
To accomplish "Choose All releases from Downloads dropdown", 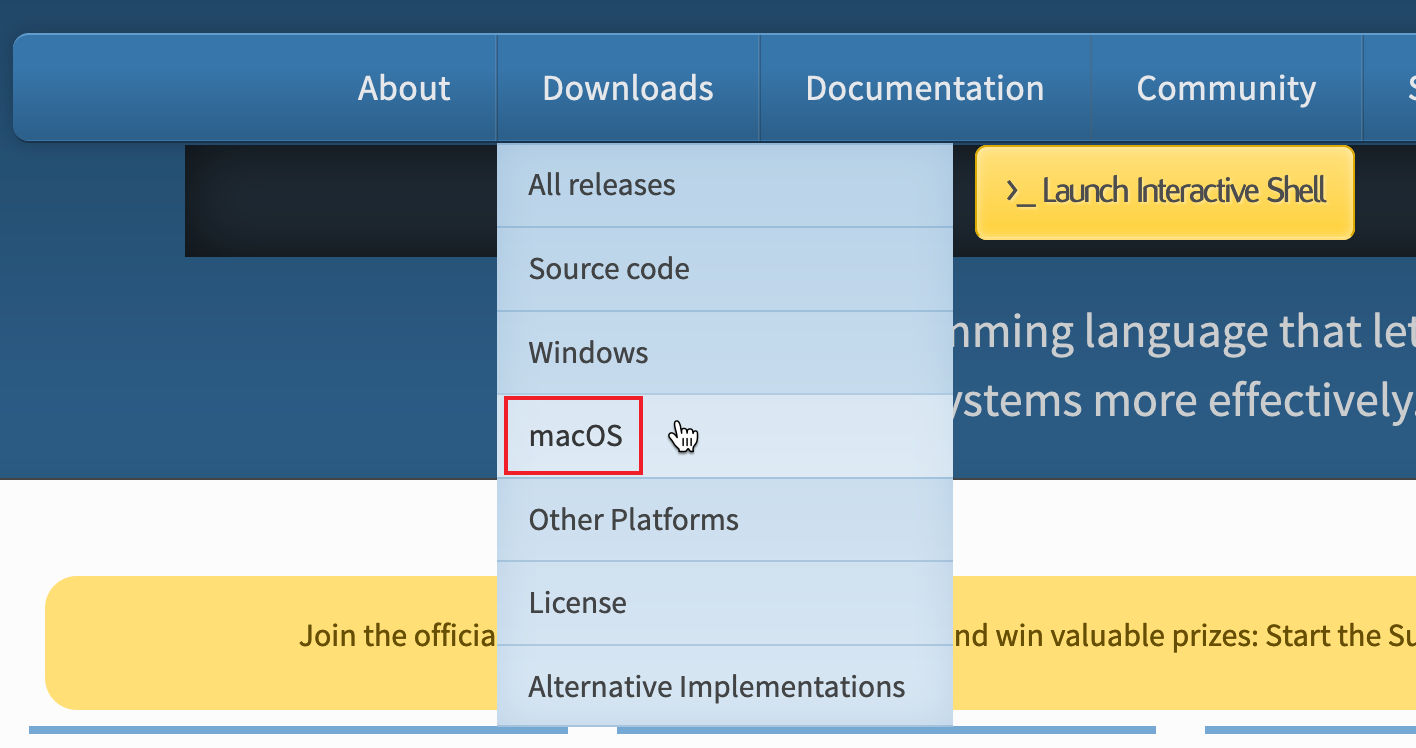I will click(x=602, y=185).
